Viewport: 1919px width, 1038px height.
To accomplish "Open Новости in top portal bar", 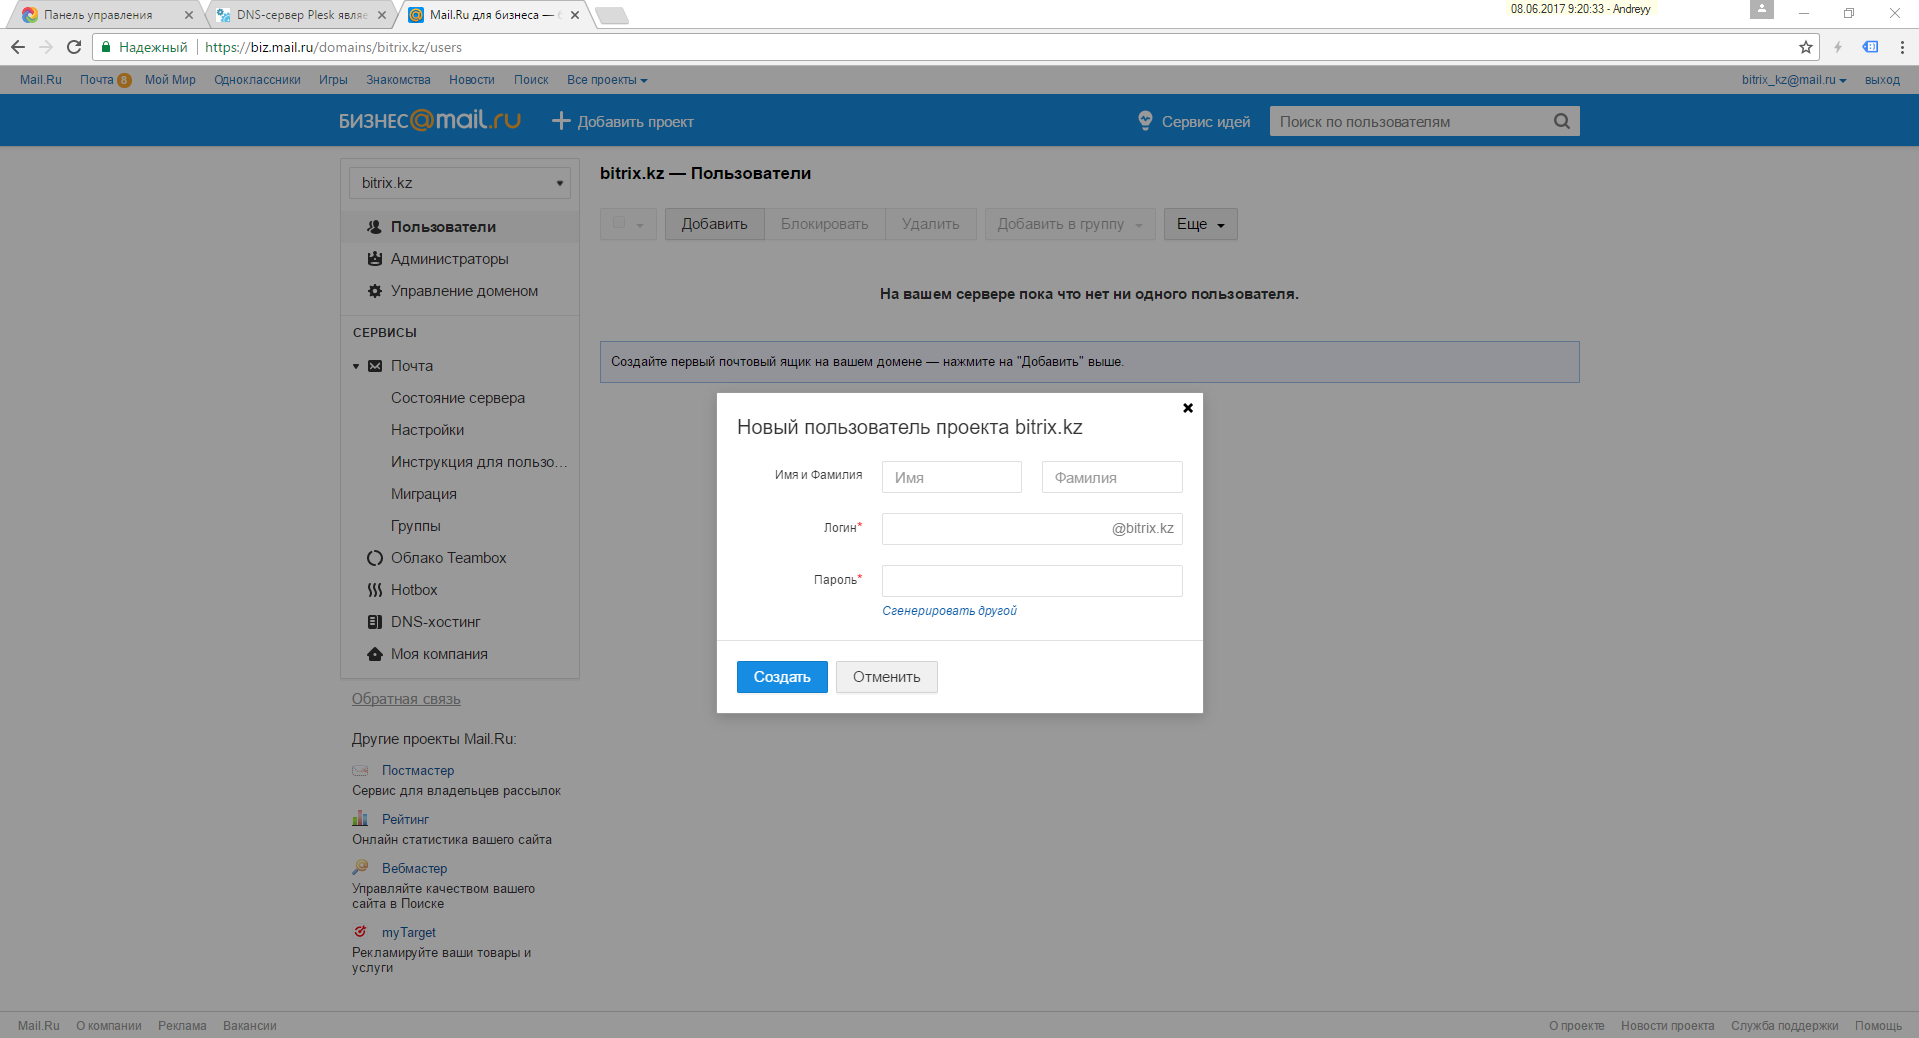I will 472,80.
